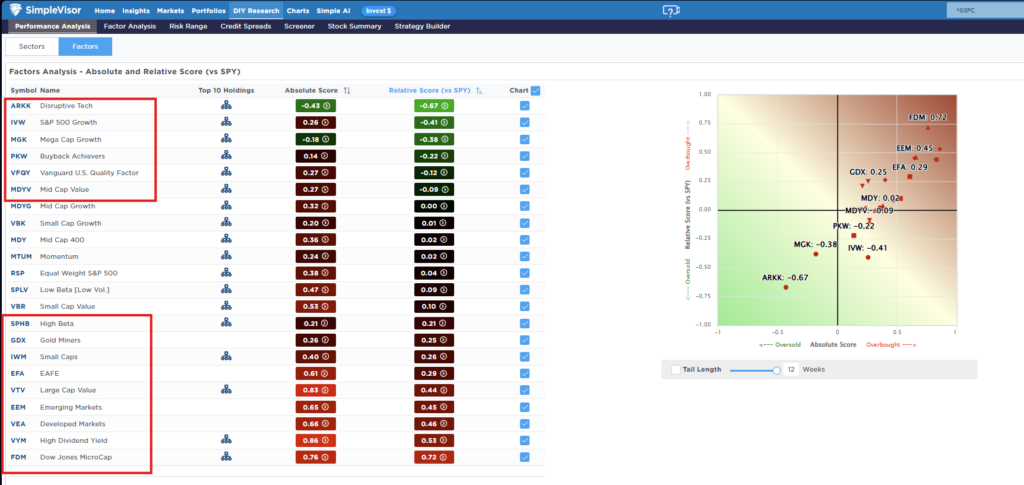Sort by Relative Score arrows
The height and width of the screenshot is (485, 1024).
pos(480,91)
